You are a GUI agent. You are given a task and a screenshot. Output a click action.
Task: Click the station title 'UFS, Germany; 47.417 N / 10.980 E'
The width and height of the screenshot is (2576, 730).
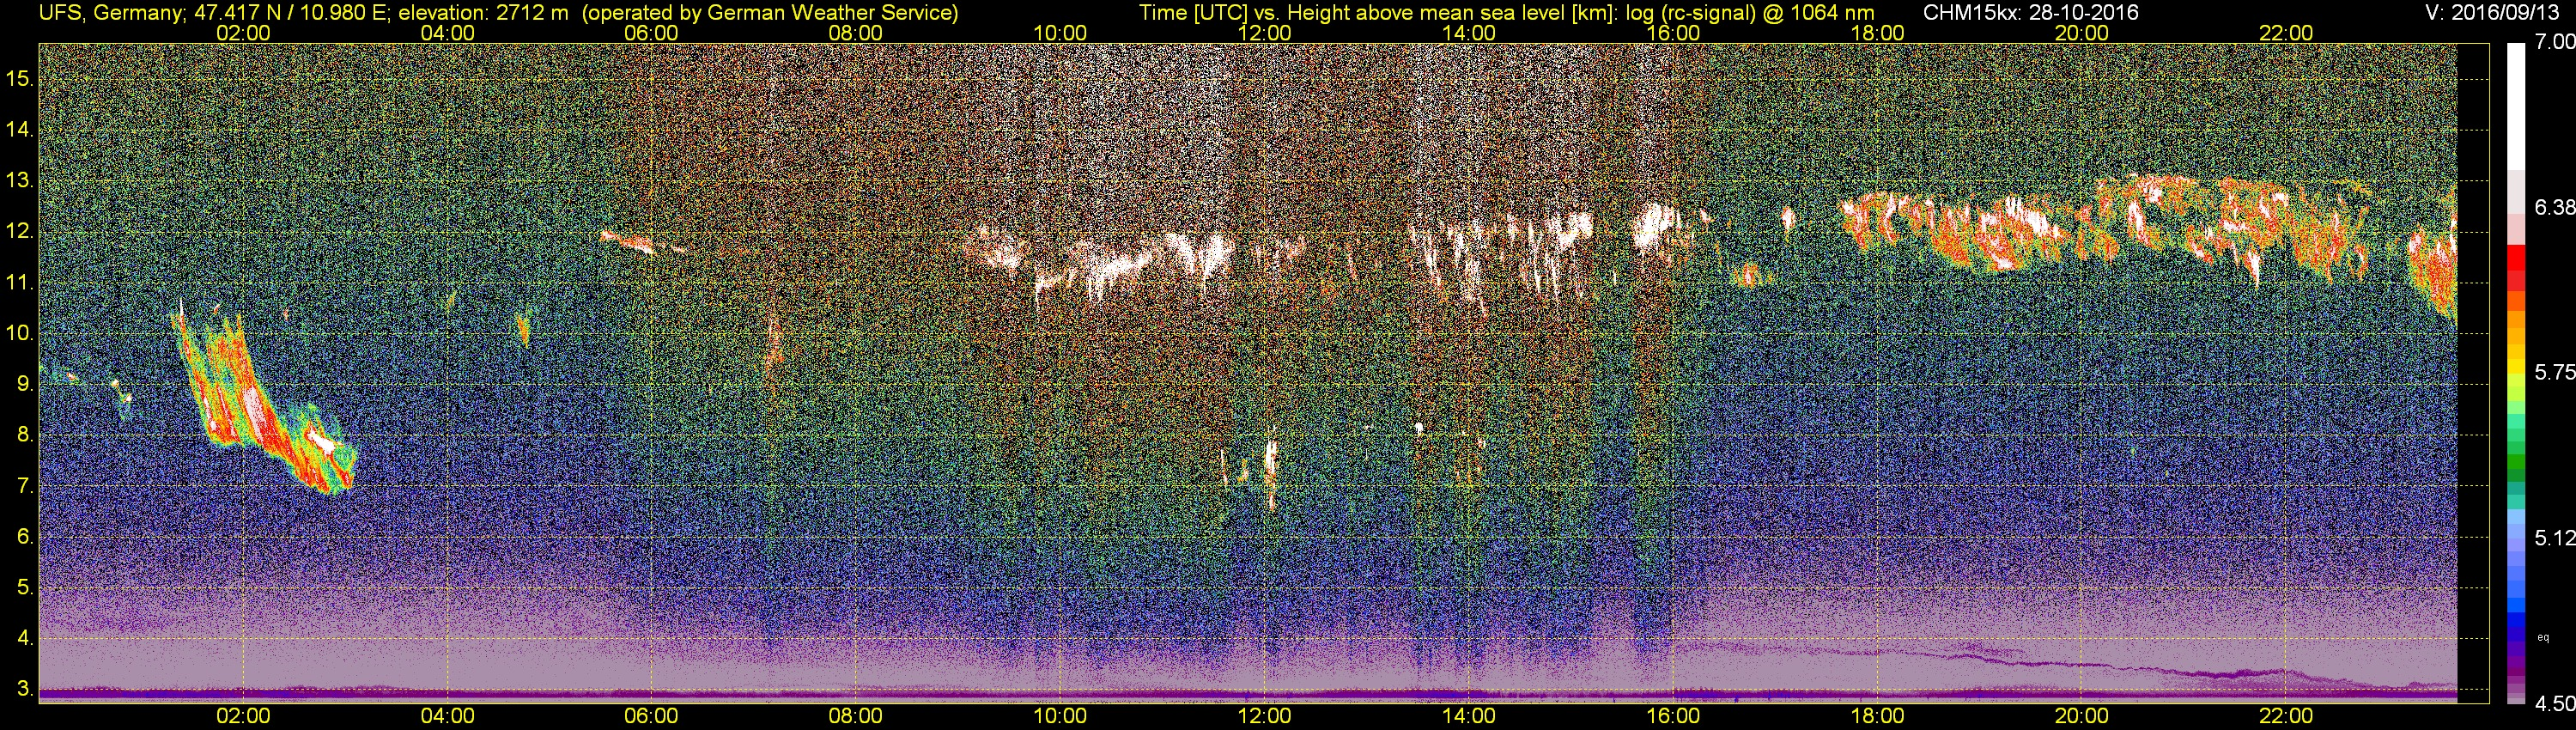point(213,12)
